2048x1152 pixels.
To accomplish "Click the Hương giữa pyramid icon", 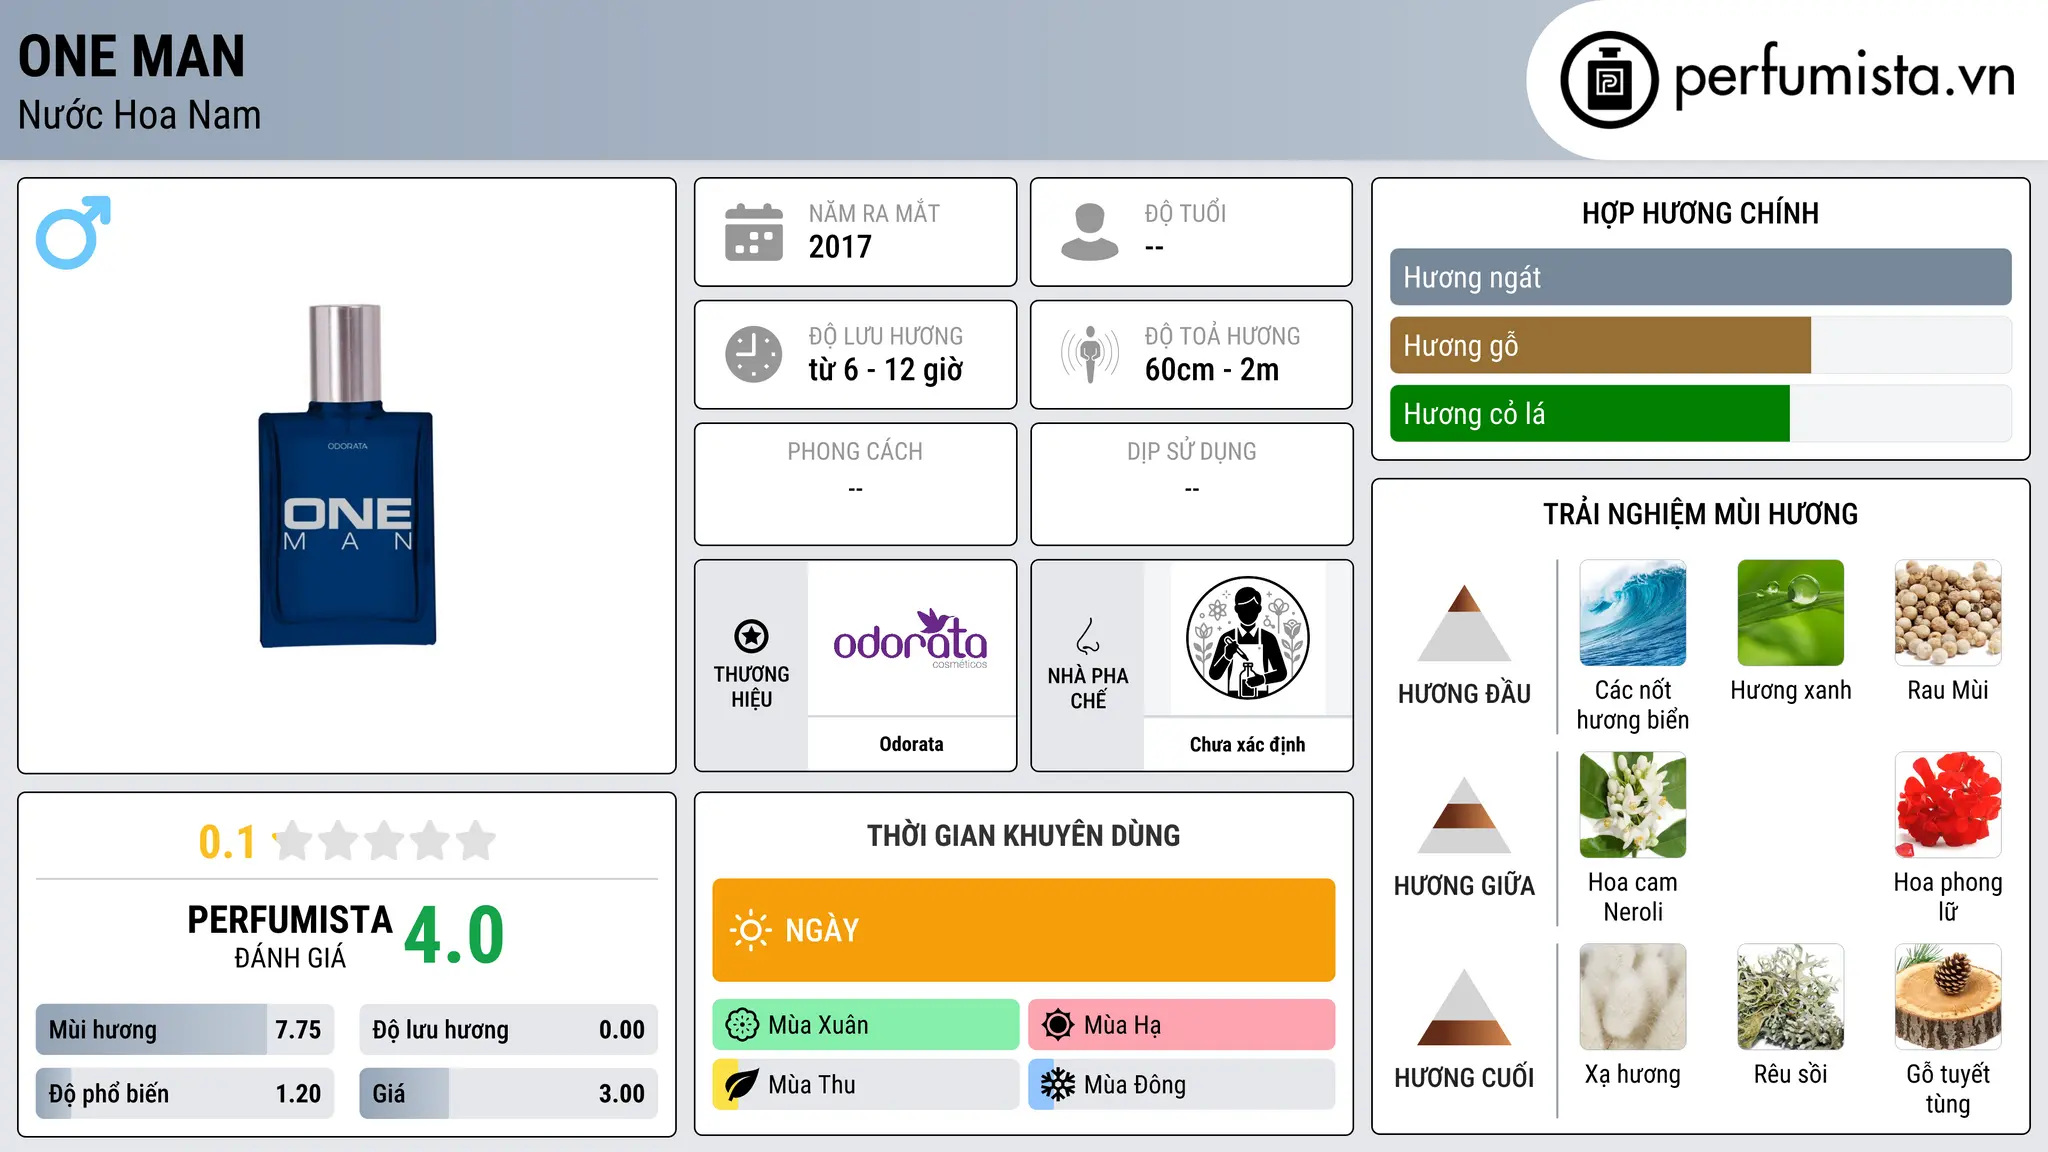I will tap(1464, 815).
